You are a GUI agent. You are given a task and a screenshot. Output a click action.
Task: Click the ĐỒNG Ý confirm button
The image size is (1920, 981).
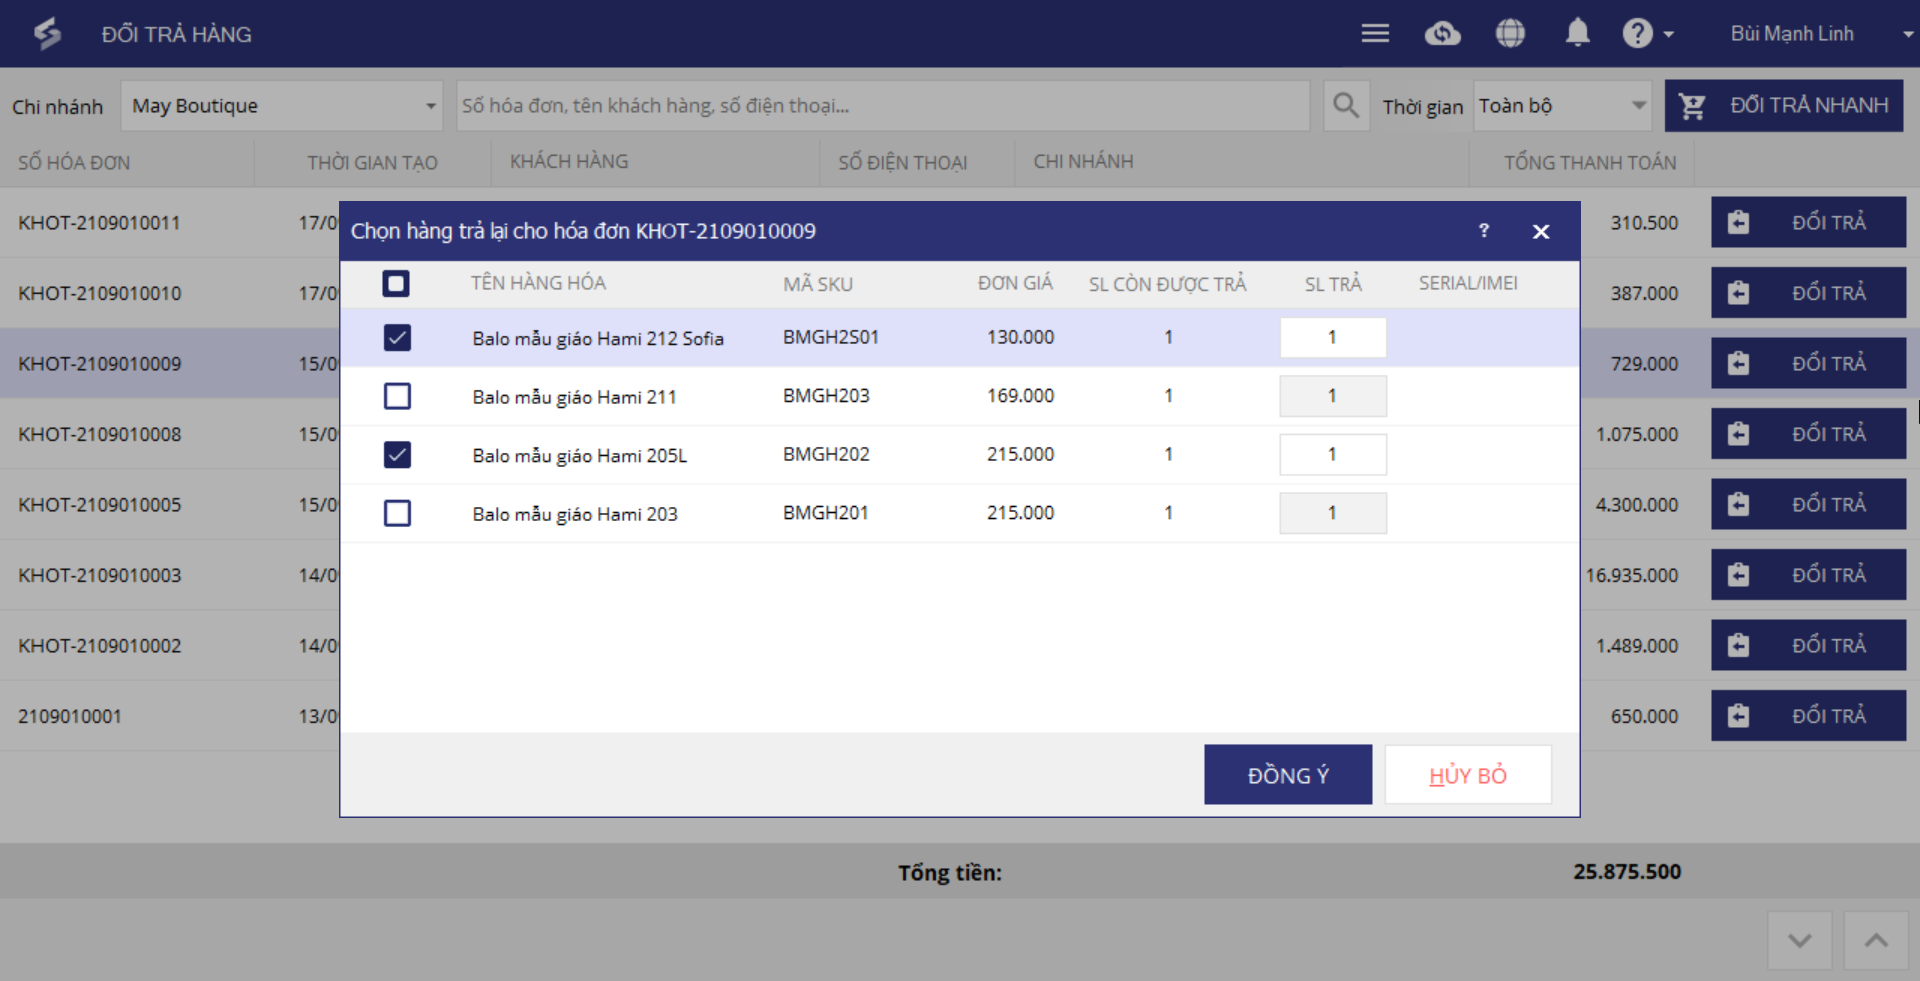point(1287,775)
